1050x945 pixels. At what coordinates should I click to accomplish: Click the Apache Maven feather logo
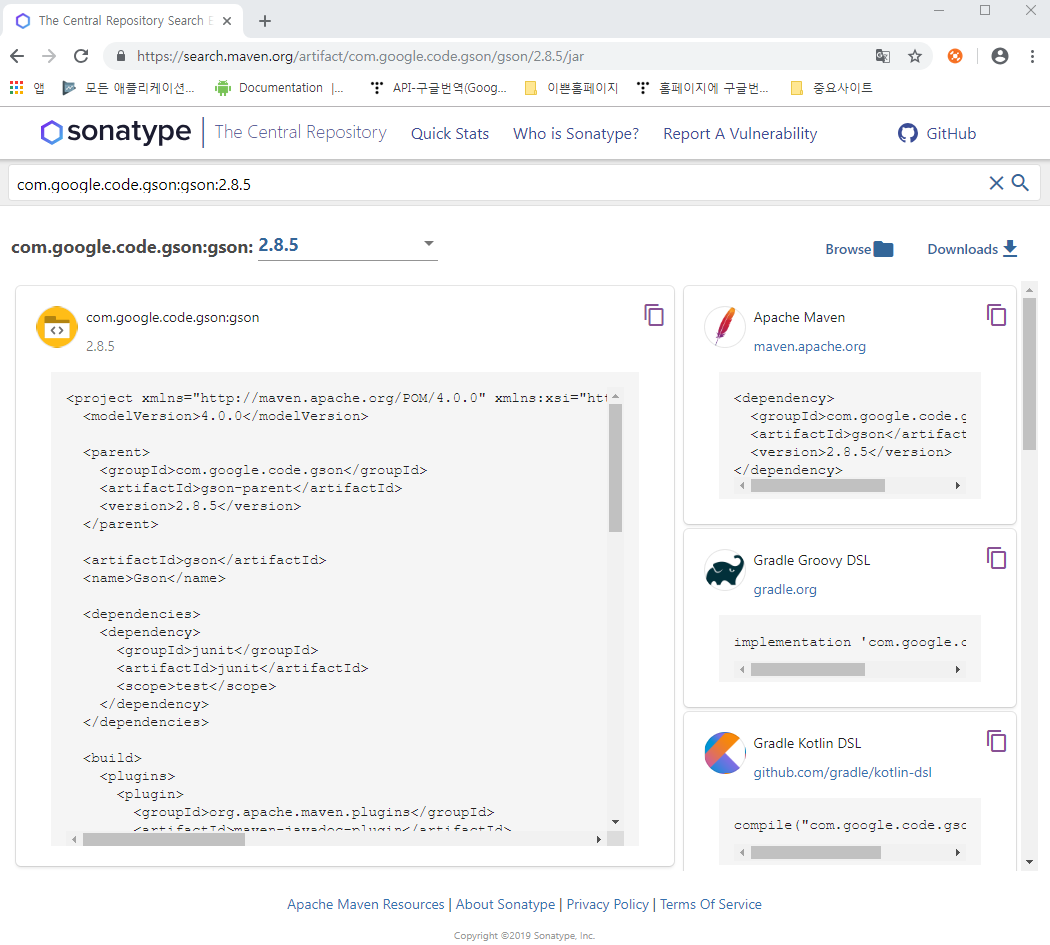coord(725,326)
